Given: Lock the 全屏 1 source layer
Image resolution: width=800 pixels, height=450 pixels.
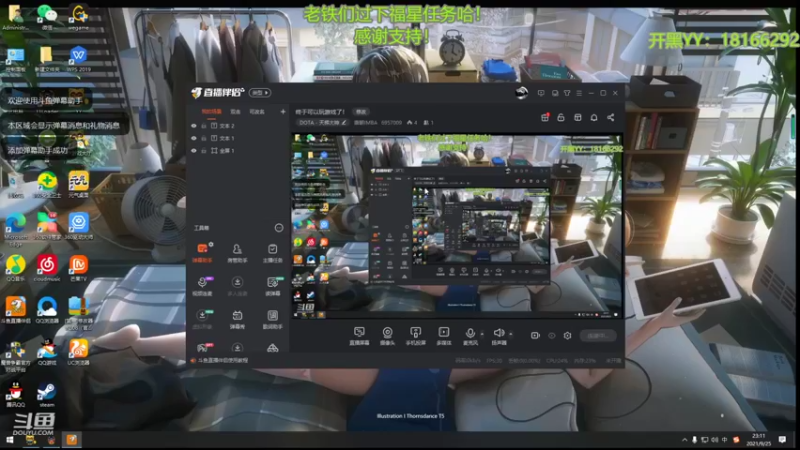Looking at the screenshot, I should click(204, 151).
